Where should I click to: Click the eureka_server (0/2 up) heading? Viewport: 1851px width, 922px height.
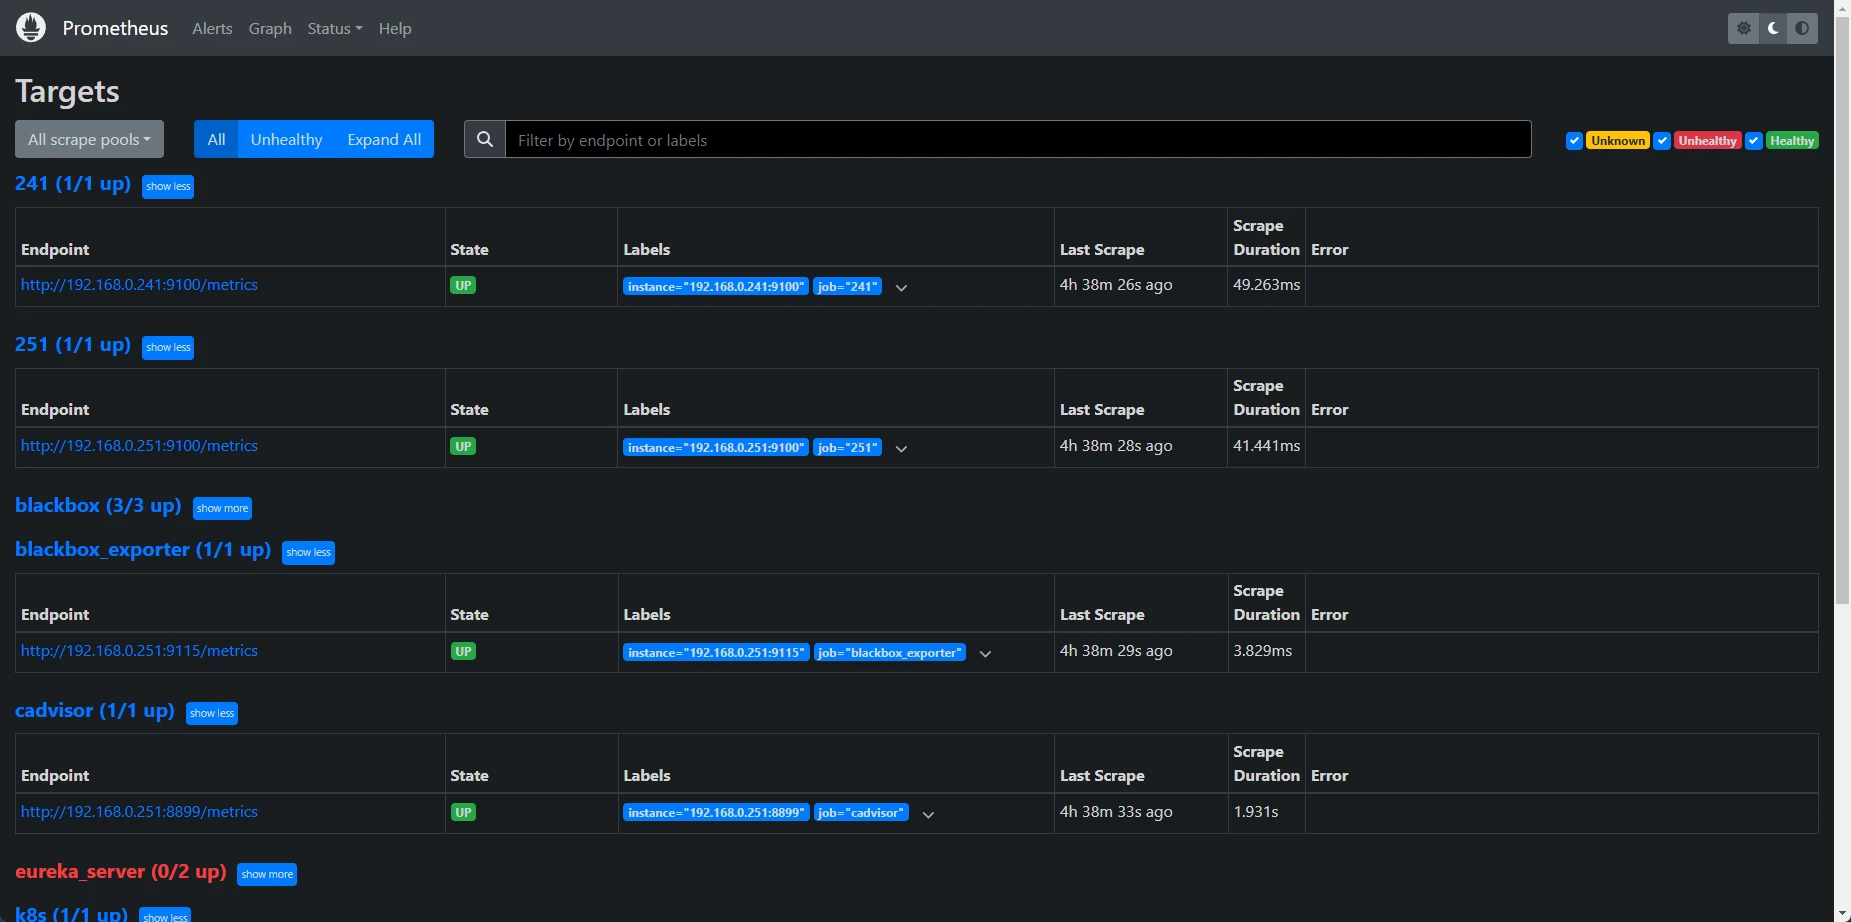121,871
